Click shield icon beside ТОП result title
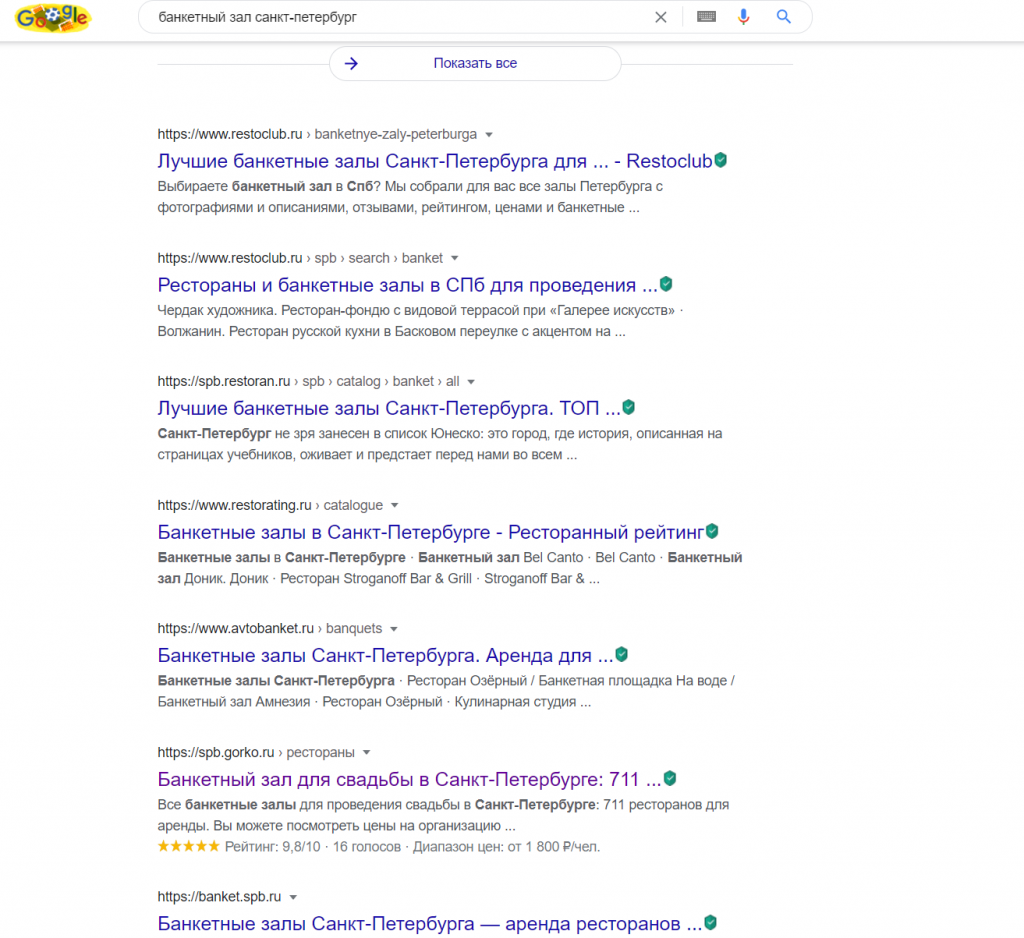The height and width of the screenshot is (938, 1024). click(629, 408)
